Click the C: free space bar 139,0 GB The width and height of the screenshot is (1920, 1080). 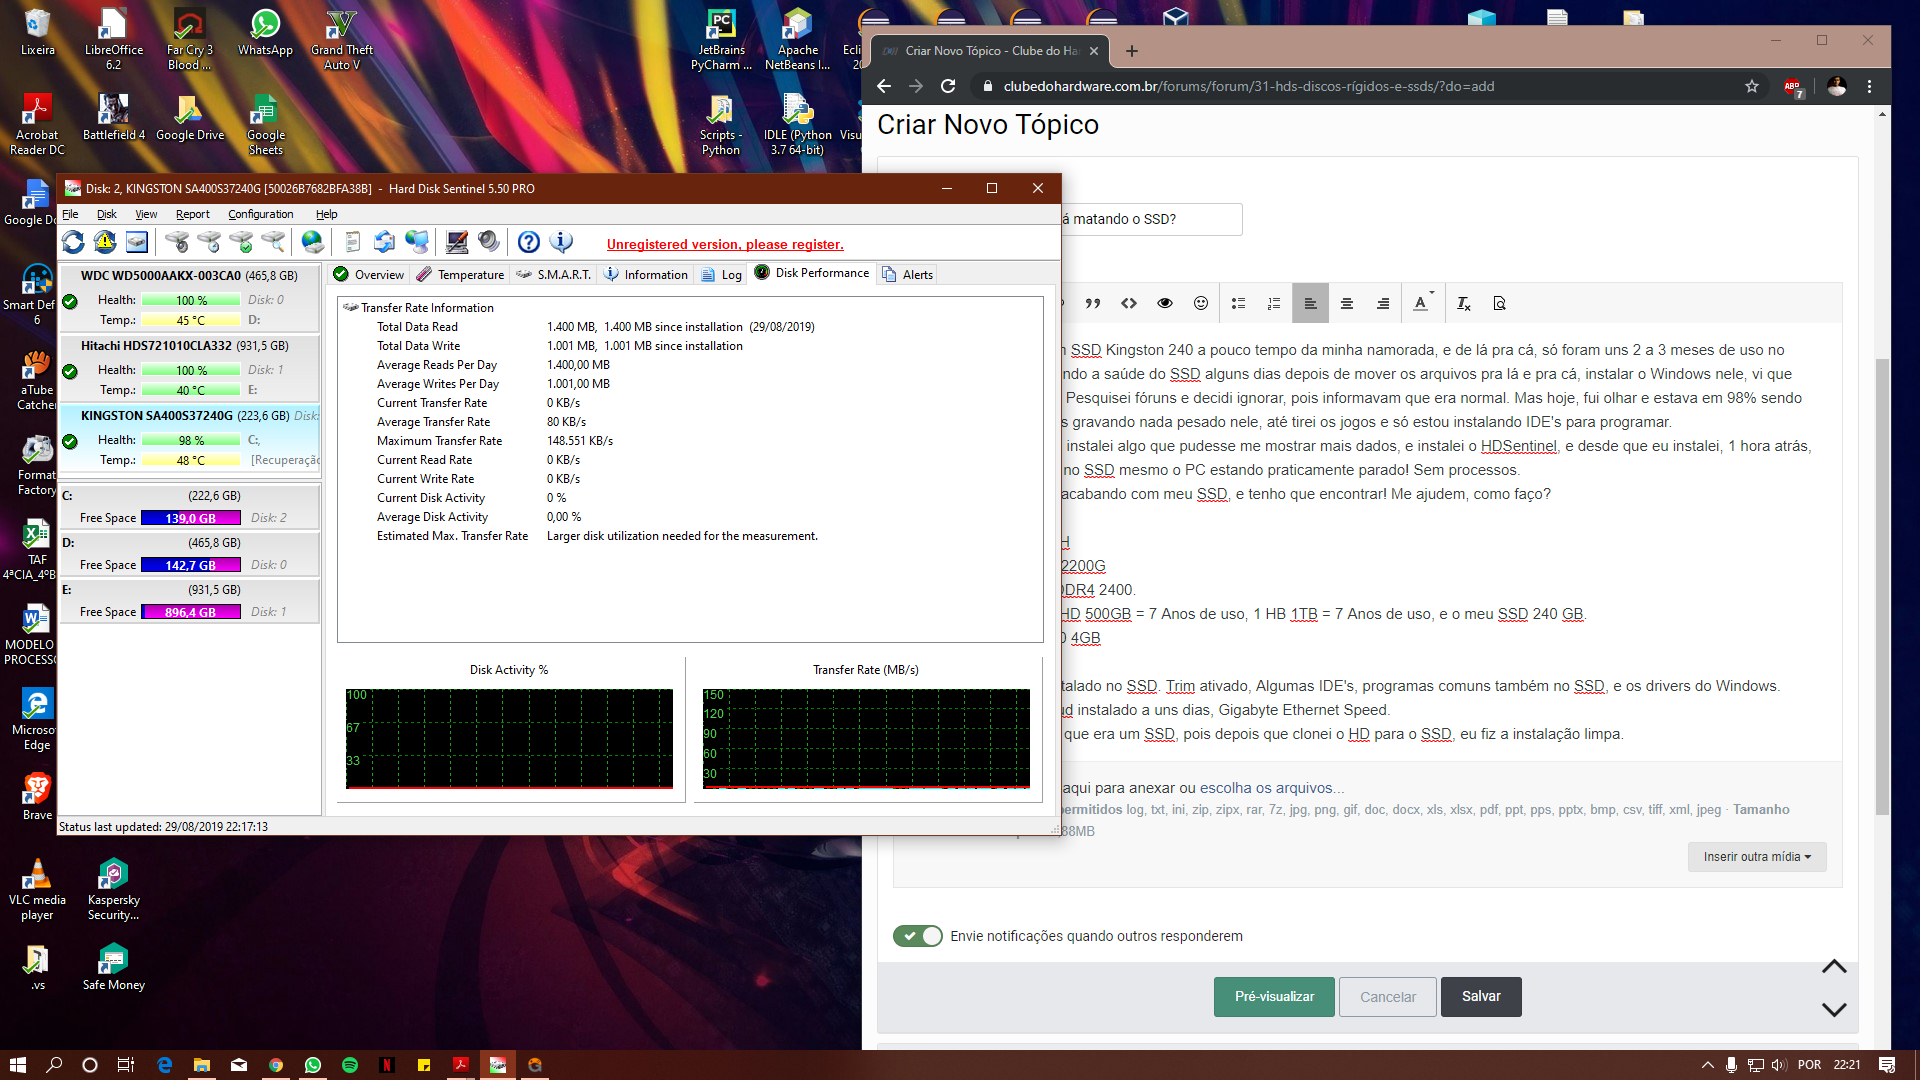pos(191,518)
